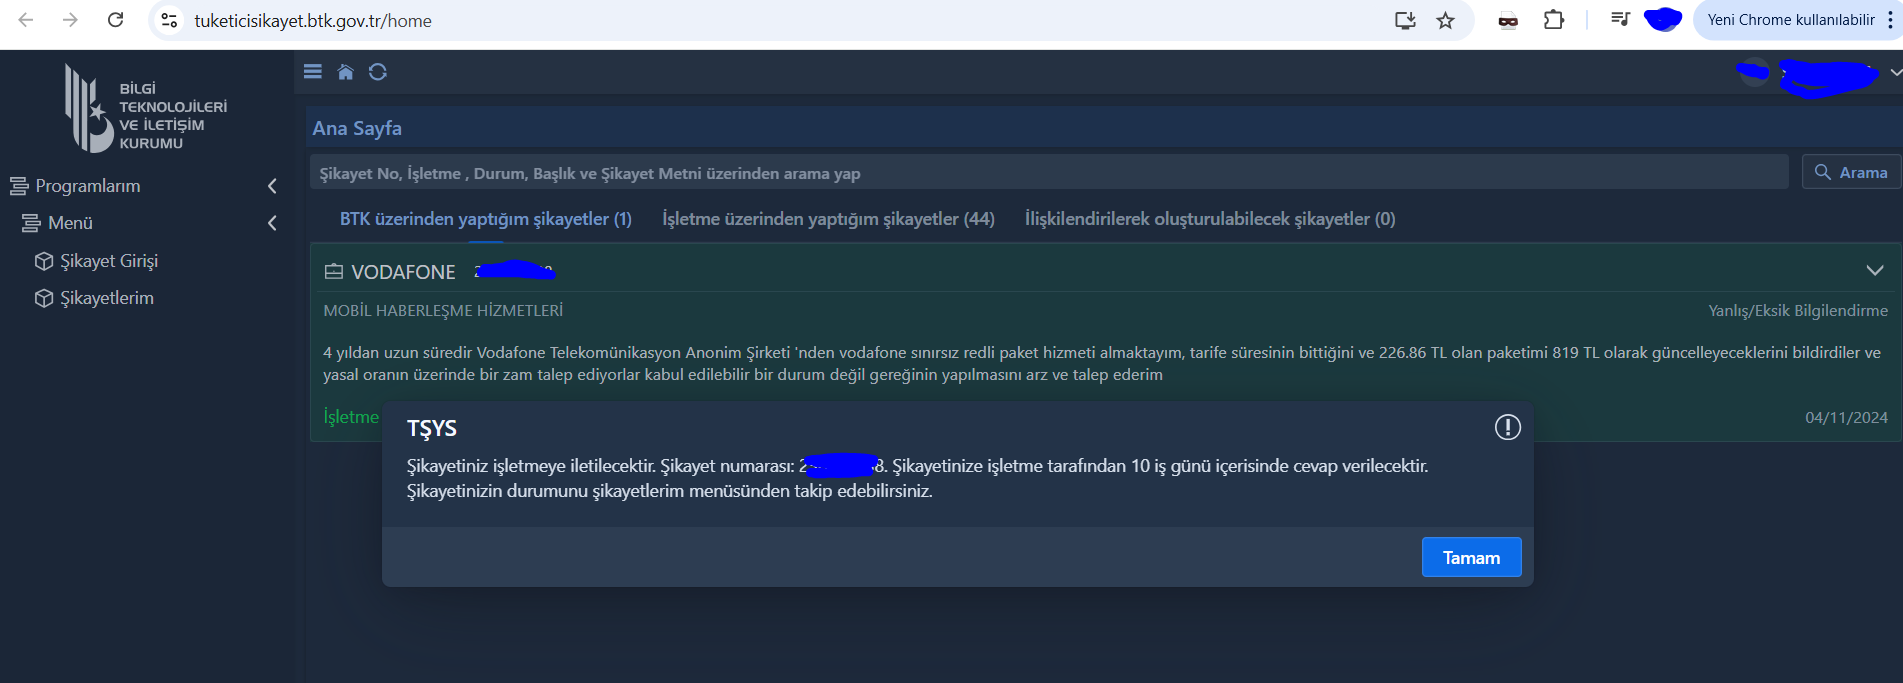Click 'Ana Sayfa' page heading
The width and height of the screenshot is (1903, 683).
(x=357, y=128)
